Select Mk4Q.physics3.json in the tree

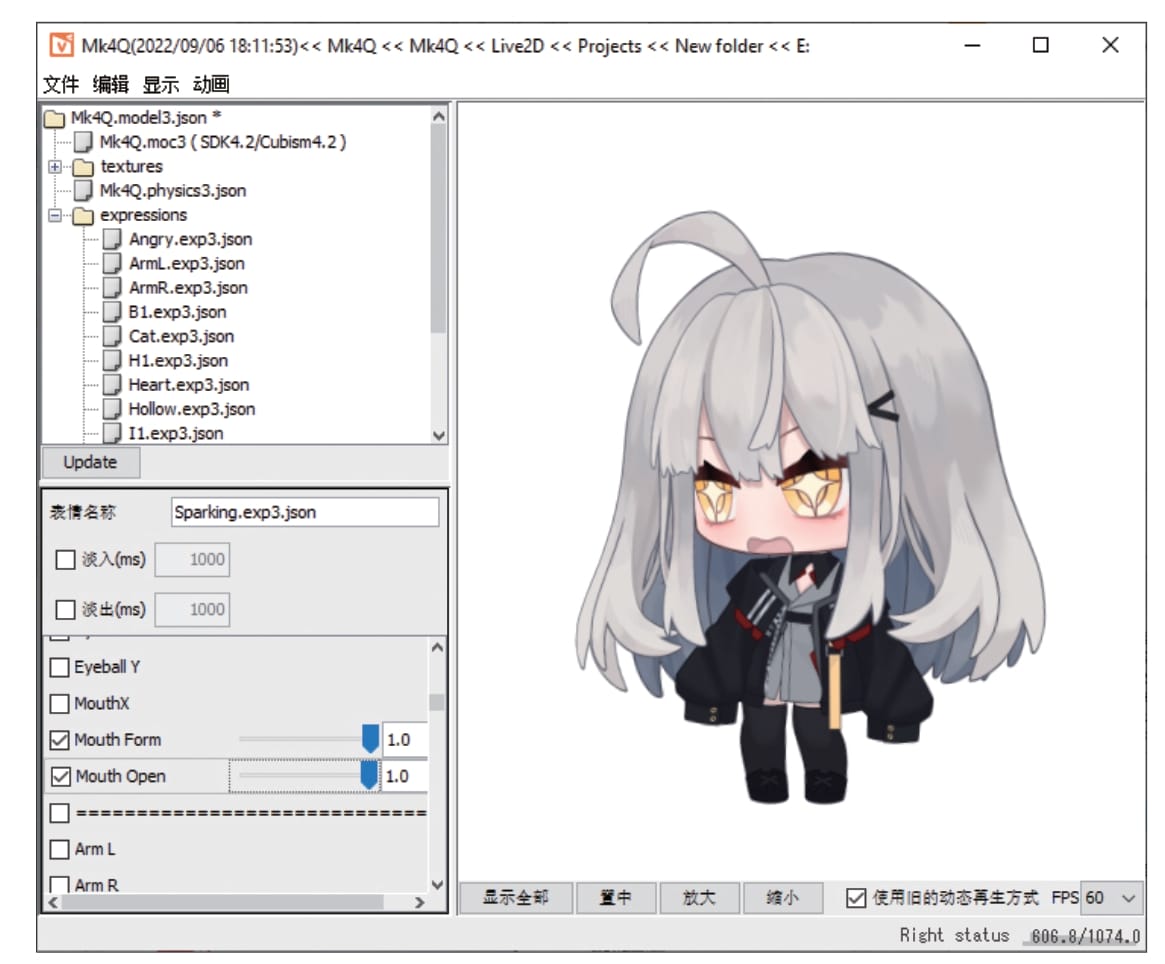click(173, 191)
